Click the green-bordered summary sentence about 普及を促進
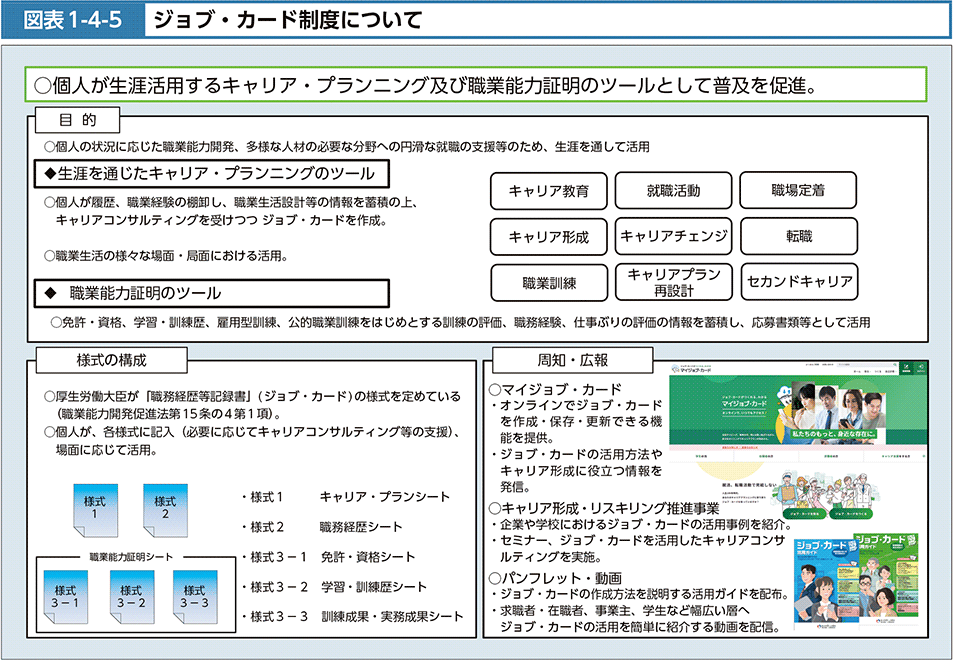Viewport: 953px width, 660px height. 476,84
